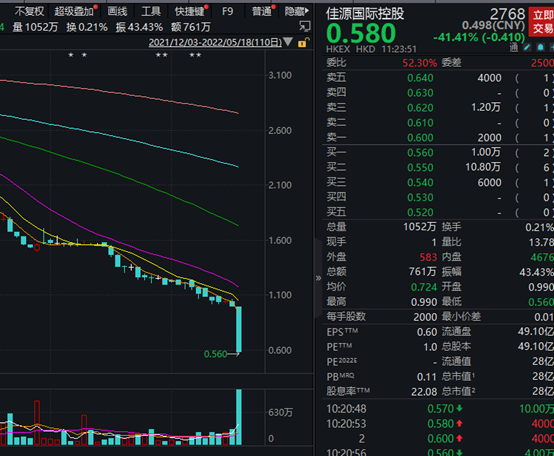This screenshot has width=554, height=456.
Task: Collapse the quote panel with » handle
Action: coord(318,278)
